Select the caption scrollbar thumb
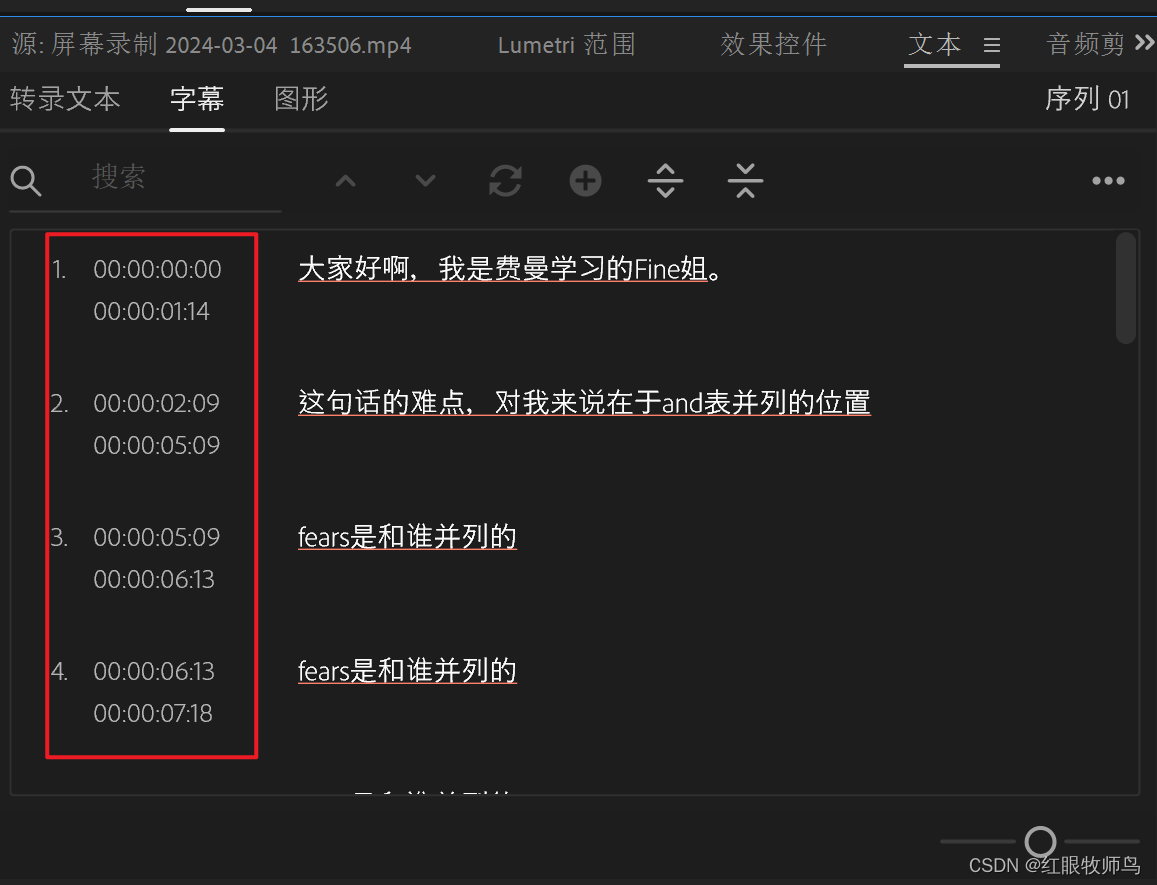This screenshot has height=885, width=1157. click(x=1125, y=288)
